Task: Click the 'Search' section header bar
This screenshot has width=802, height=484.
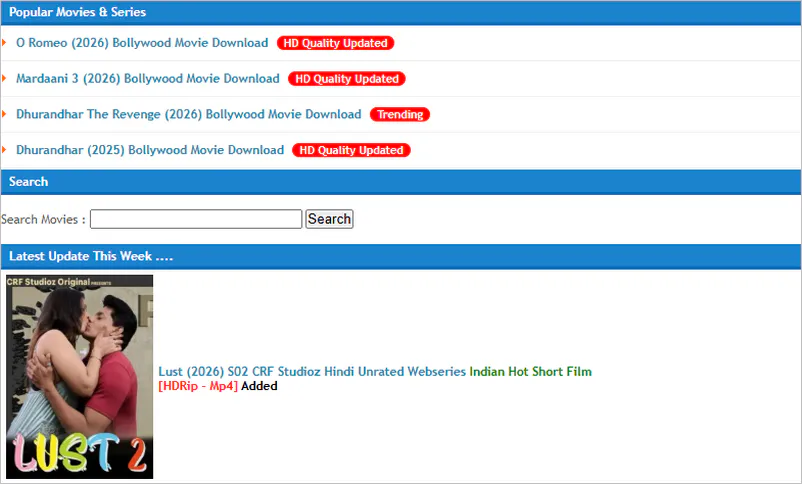Action: [401, 182]
